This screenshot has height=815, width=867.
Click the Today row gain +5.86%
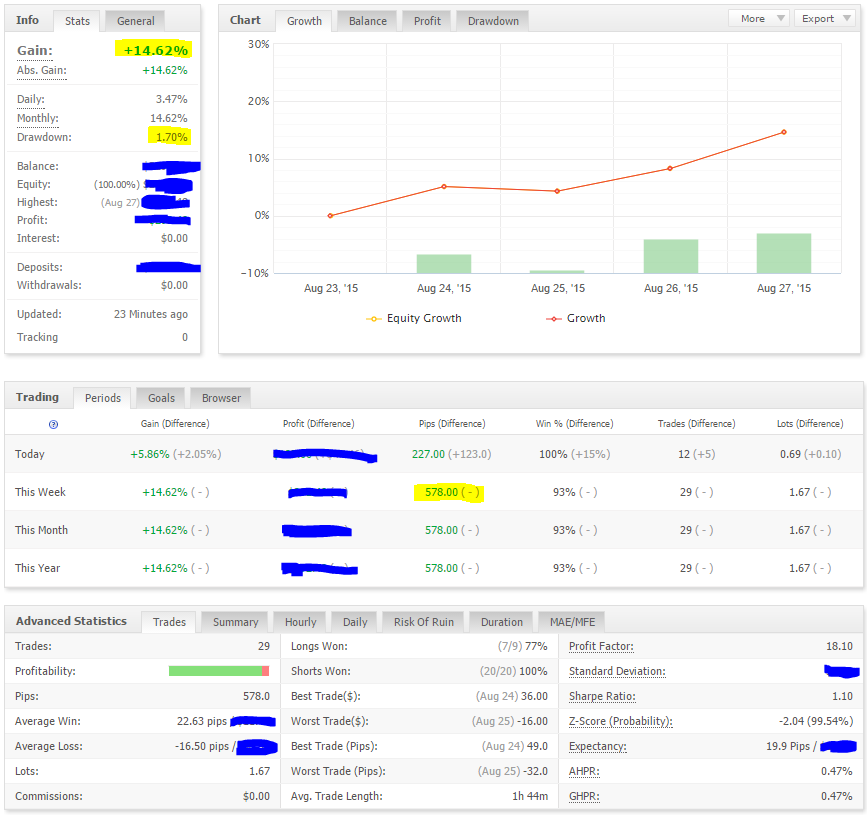(x=150, y=454)
